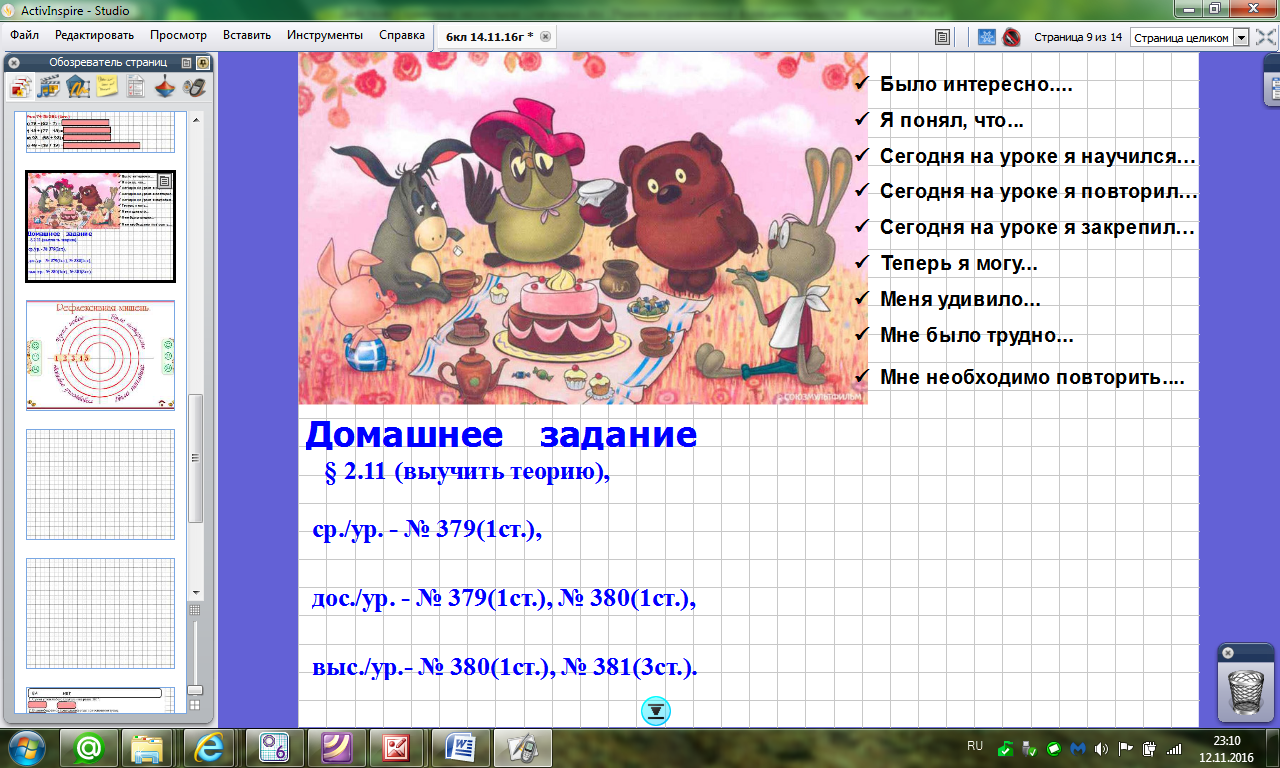Switch to ActivInspire taskbar button
This screenshot has width=1280, height=768.
tap(522, 748)
